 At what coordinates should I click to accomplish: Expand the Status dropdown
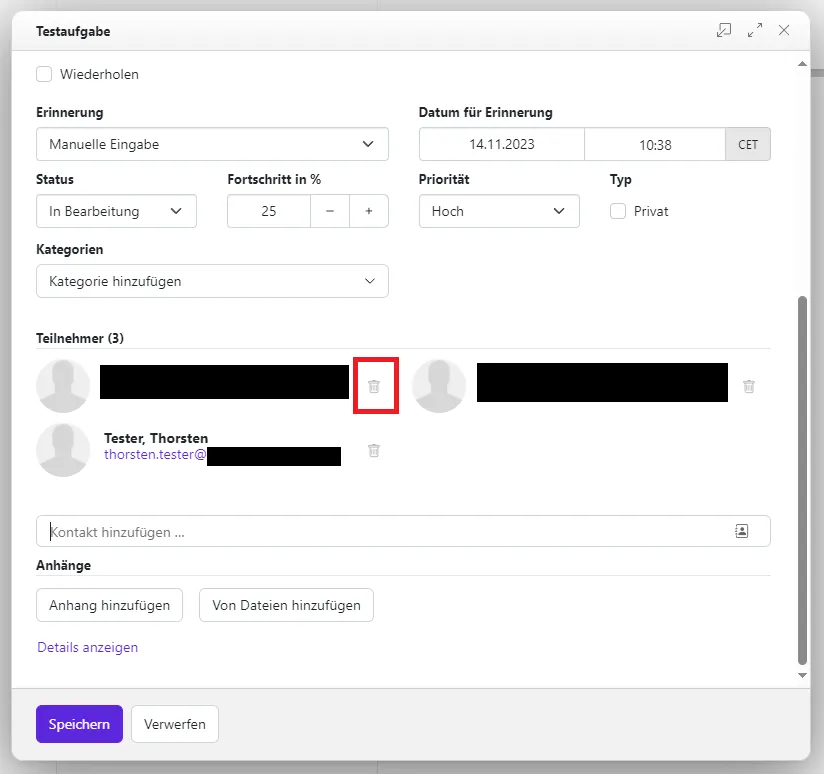[x=116, y=211]
